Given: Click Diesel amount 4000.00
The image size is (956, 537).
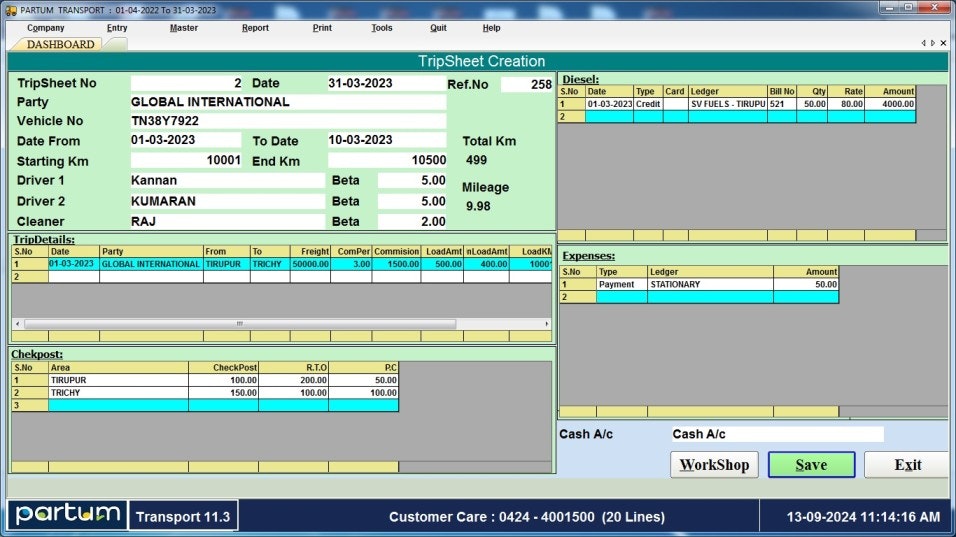Looking at the screenshot, I should [x=890, y=104].
